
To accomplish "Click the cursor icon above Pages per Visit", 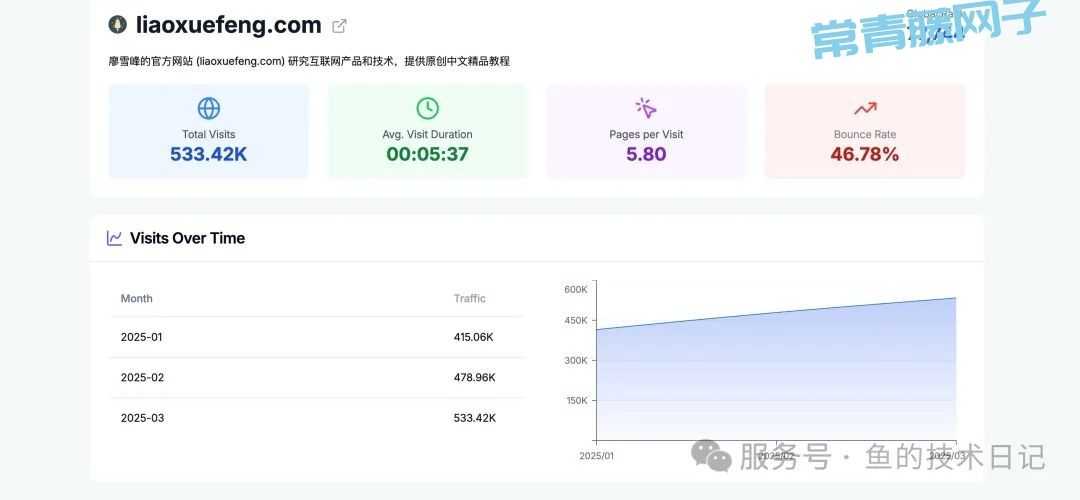I will (x=646, y=108).
